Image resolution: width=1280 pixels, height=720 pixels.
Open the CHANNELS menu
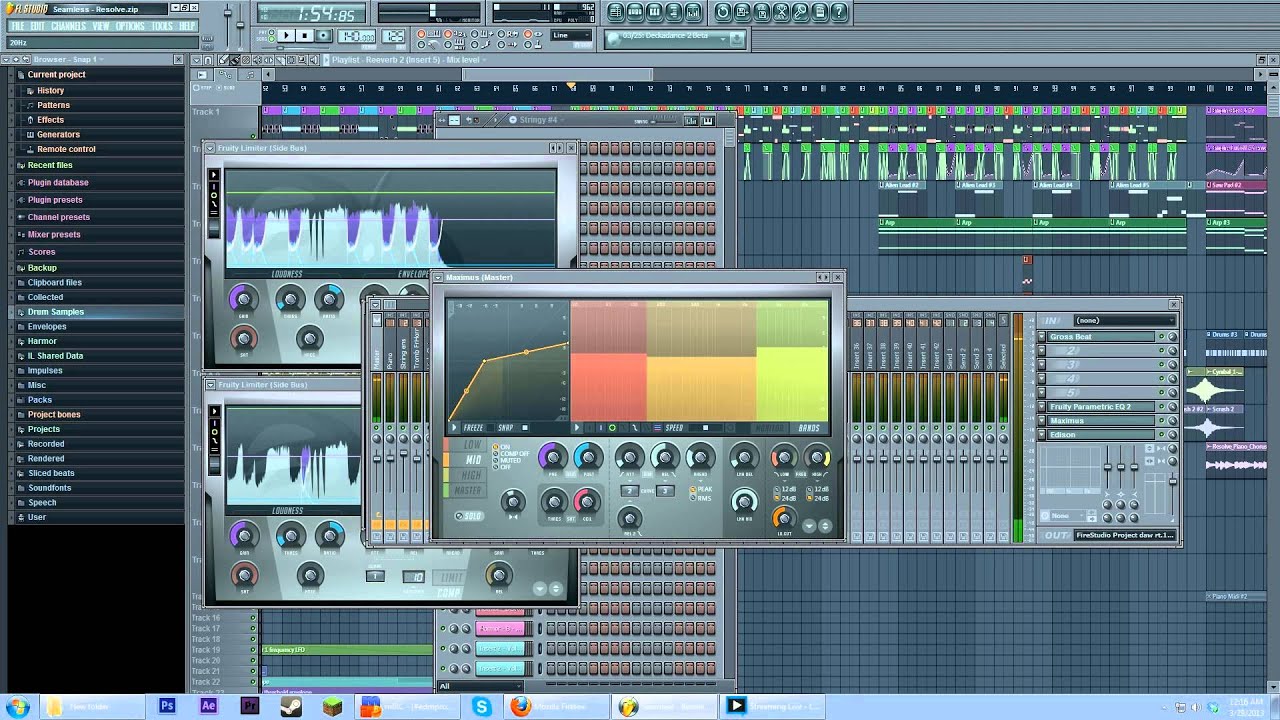(x=68, y=26)
